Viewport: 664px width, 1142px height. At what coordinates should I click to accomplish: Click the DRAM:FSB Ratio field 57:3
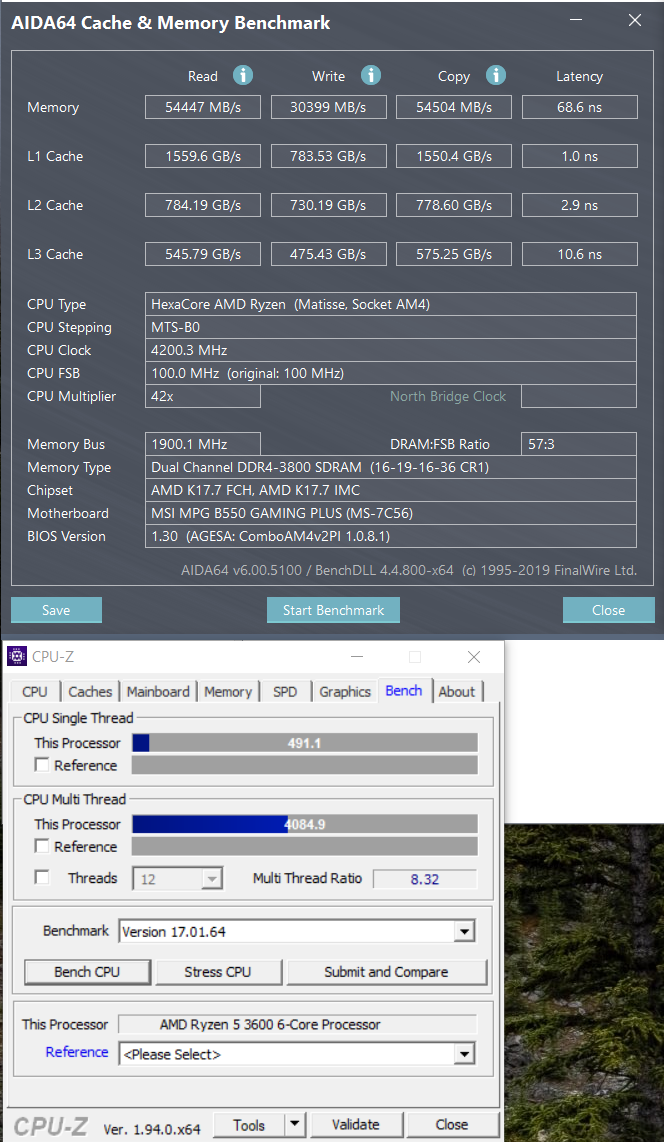(580, 444)
